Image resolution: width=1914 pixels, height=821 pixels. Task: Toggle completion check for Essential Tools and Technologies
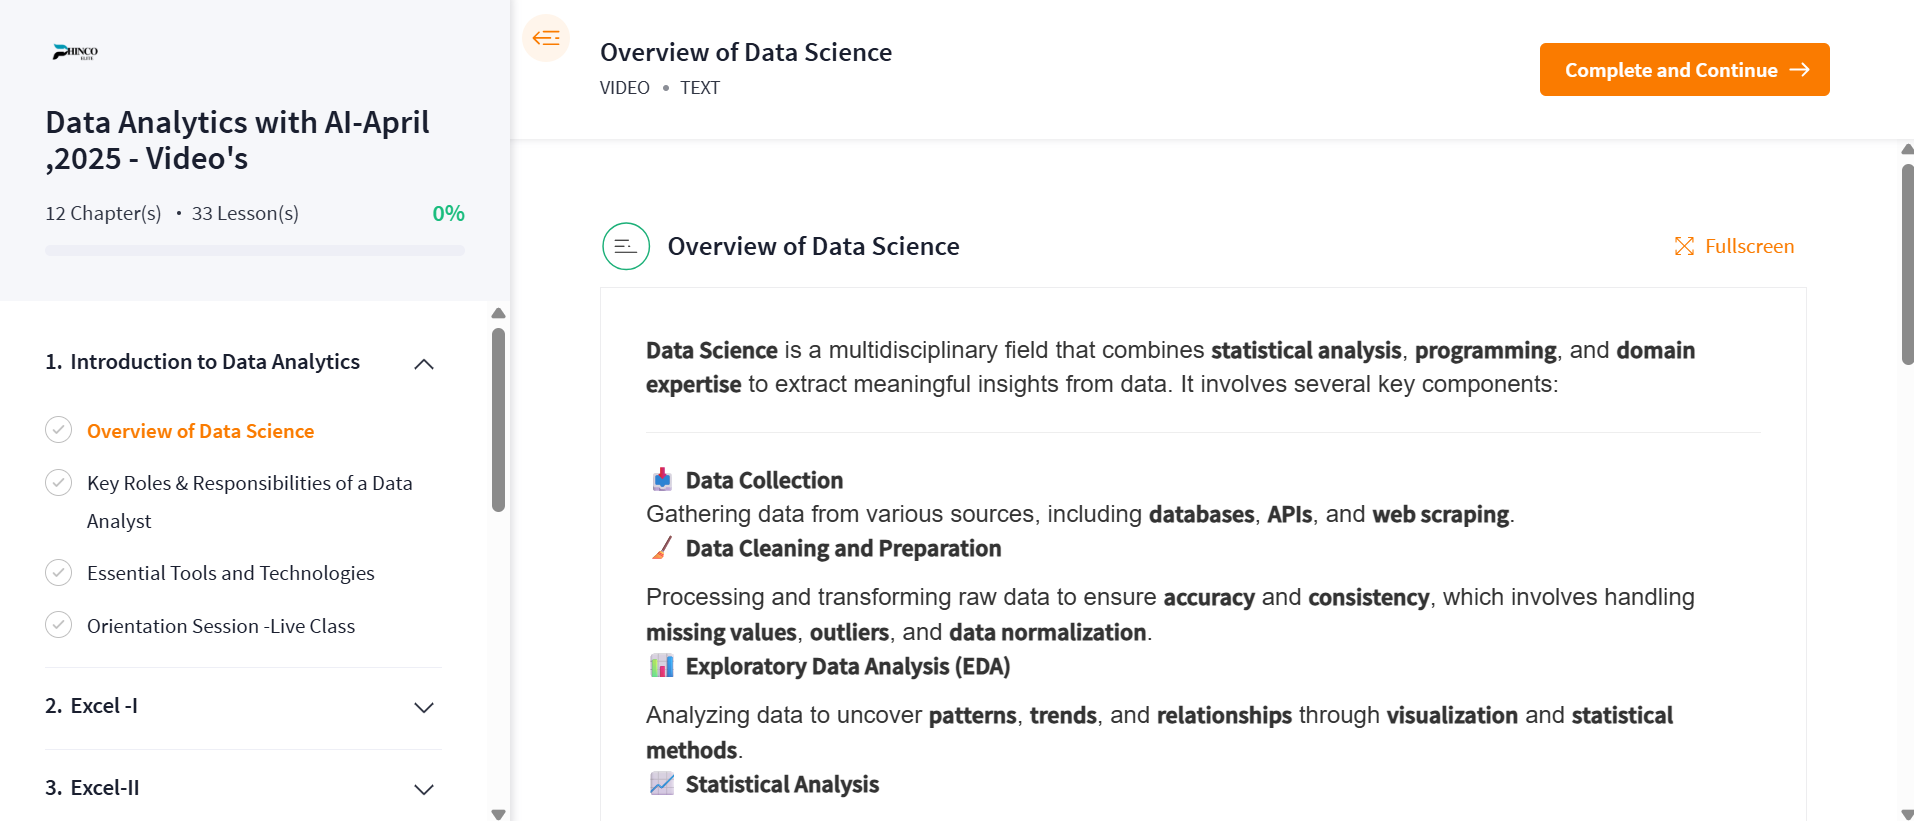(59, 573)
